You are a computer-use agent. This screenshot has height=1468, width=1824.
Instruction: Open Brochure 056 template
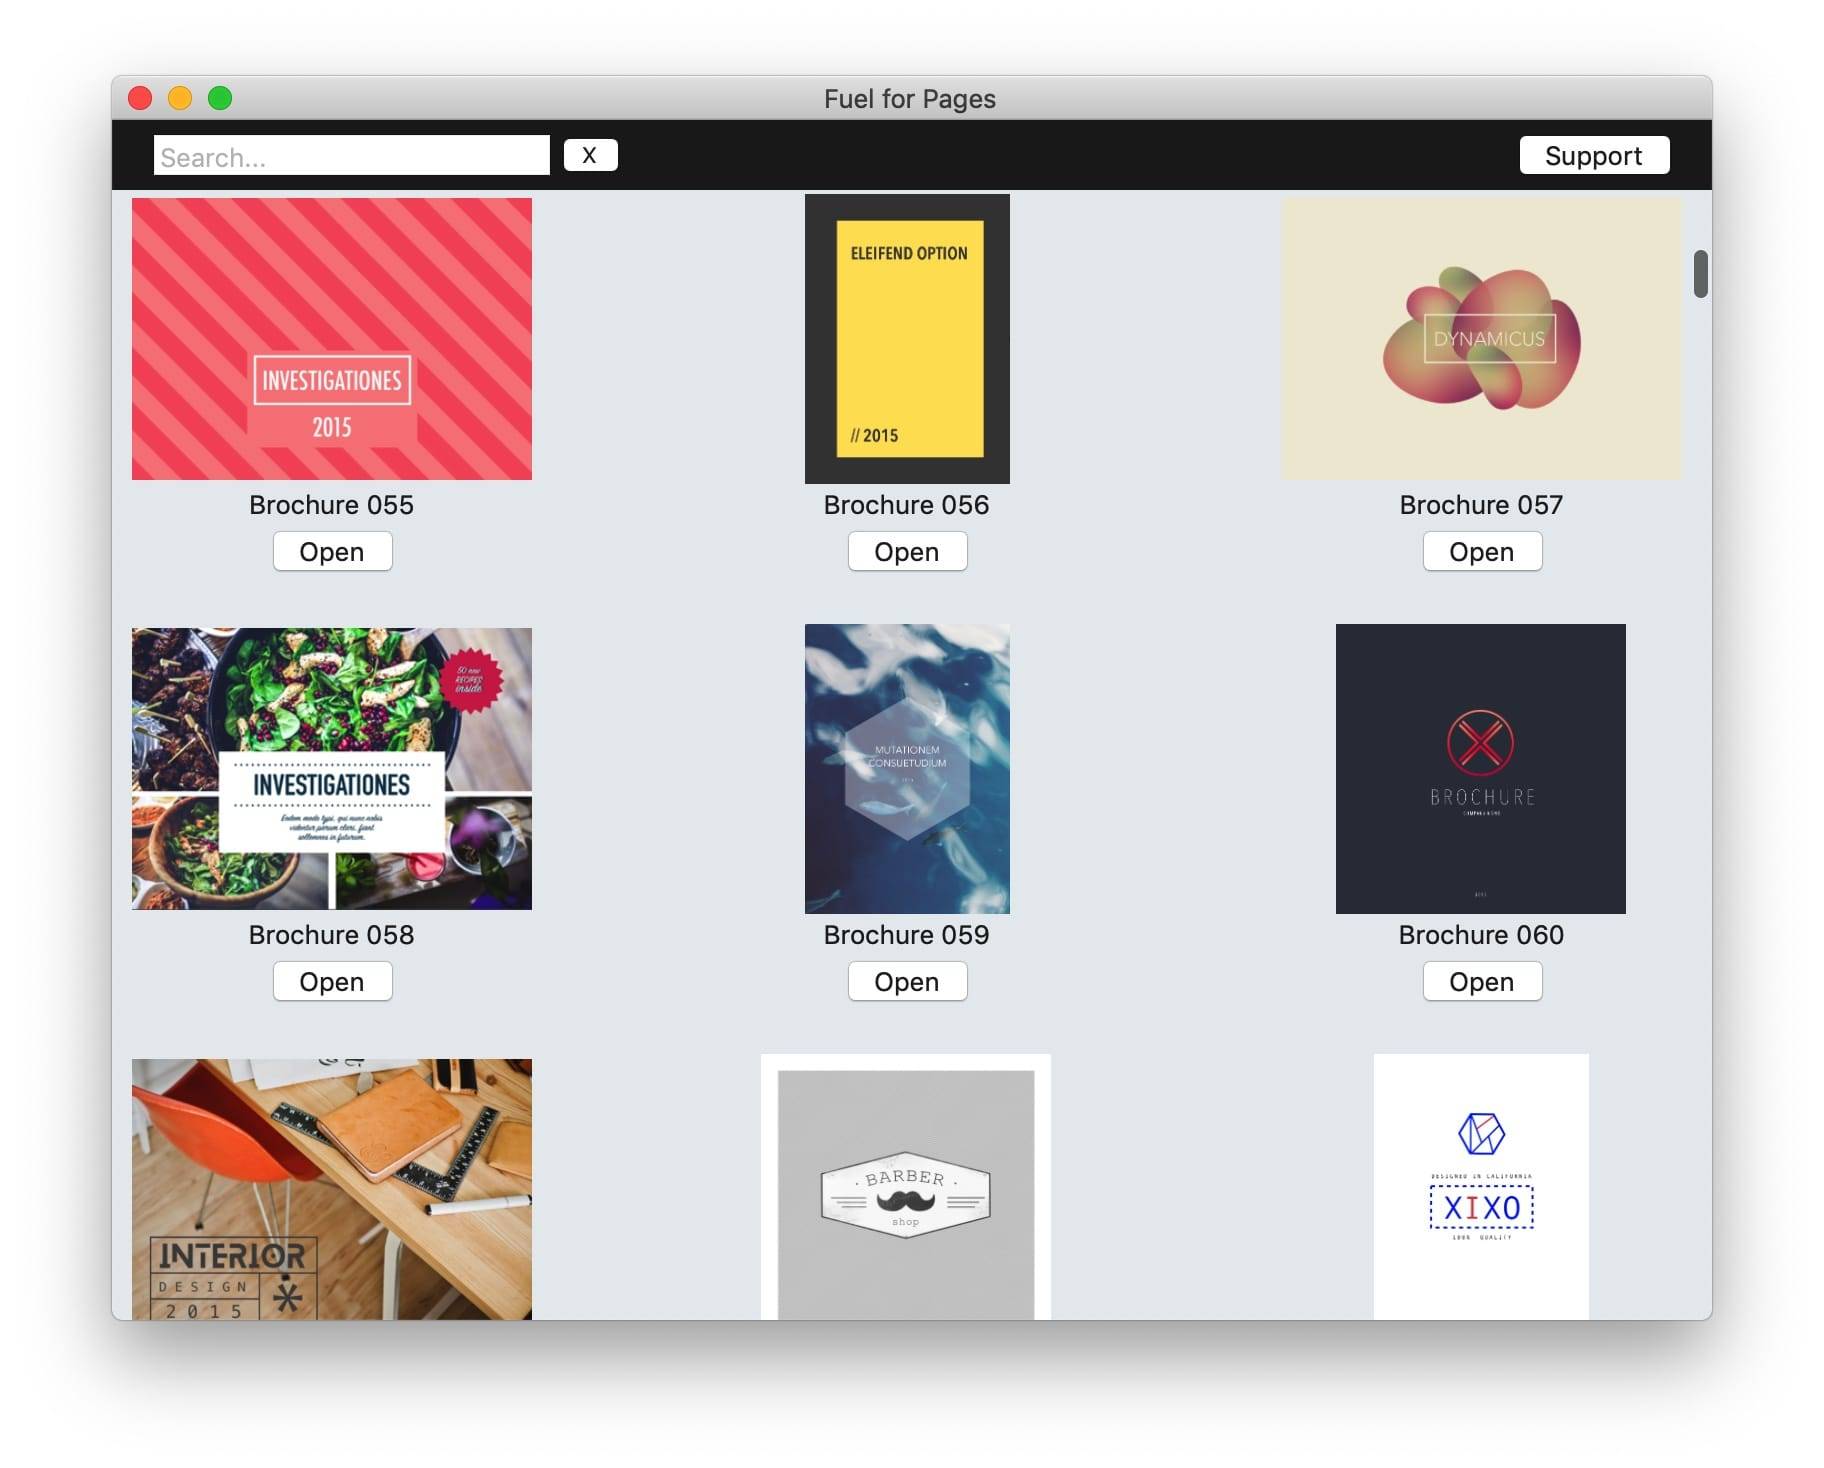pyautogui.click(x=906, y=552)
